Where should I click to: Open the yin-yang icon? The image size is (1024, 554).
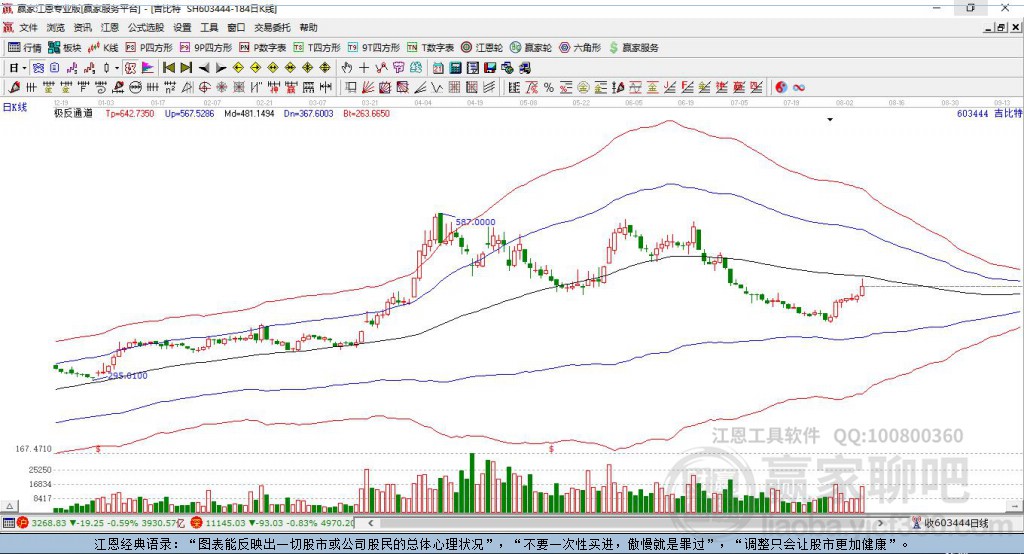781,88
